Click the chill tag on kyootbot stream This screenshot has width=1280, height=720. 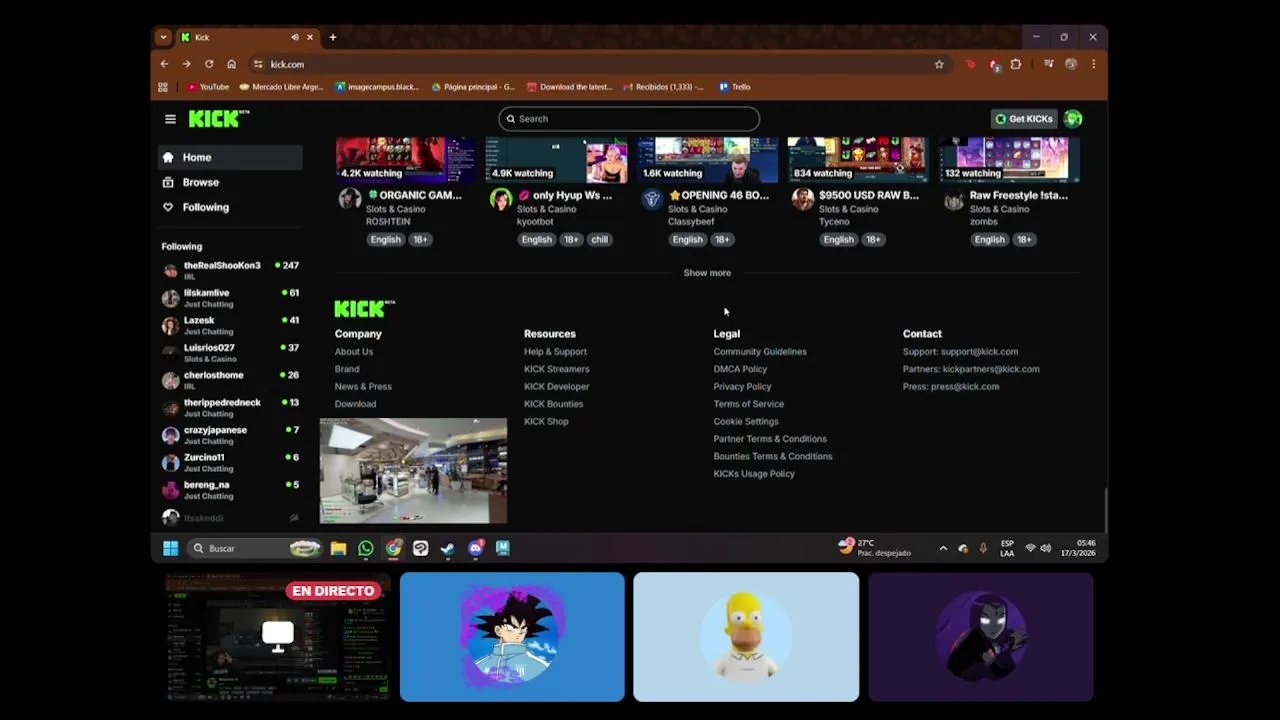pyautogui.click(x=599, y=240)
